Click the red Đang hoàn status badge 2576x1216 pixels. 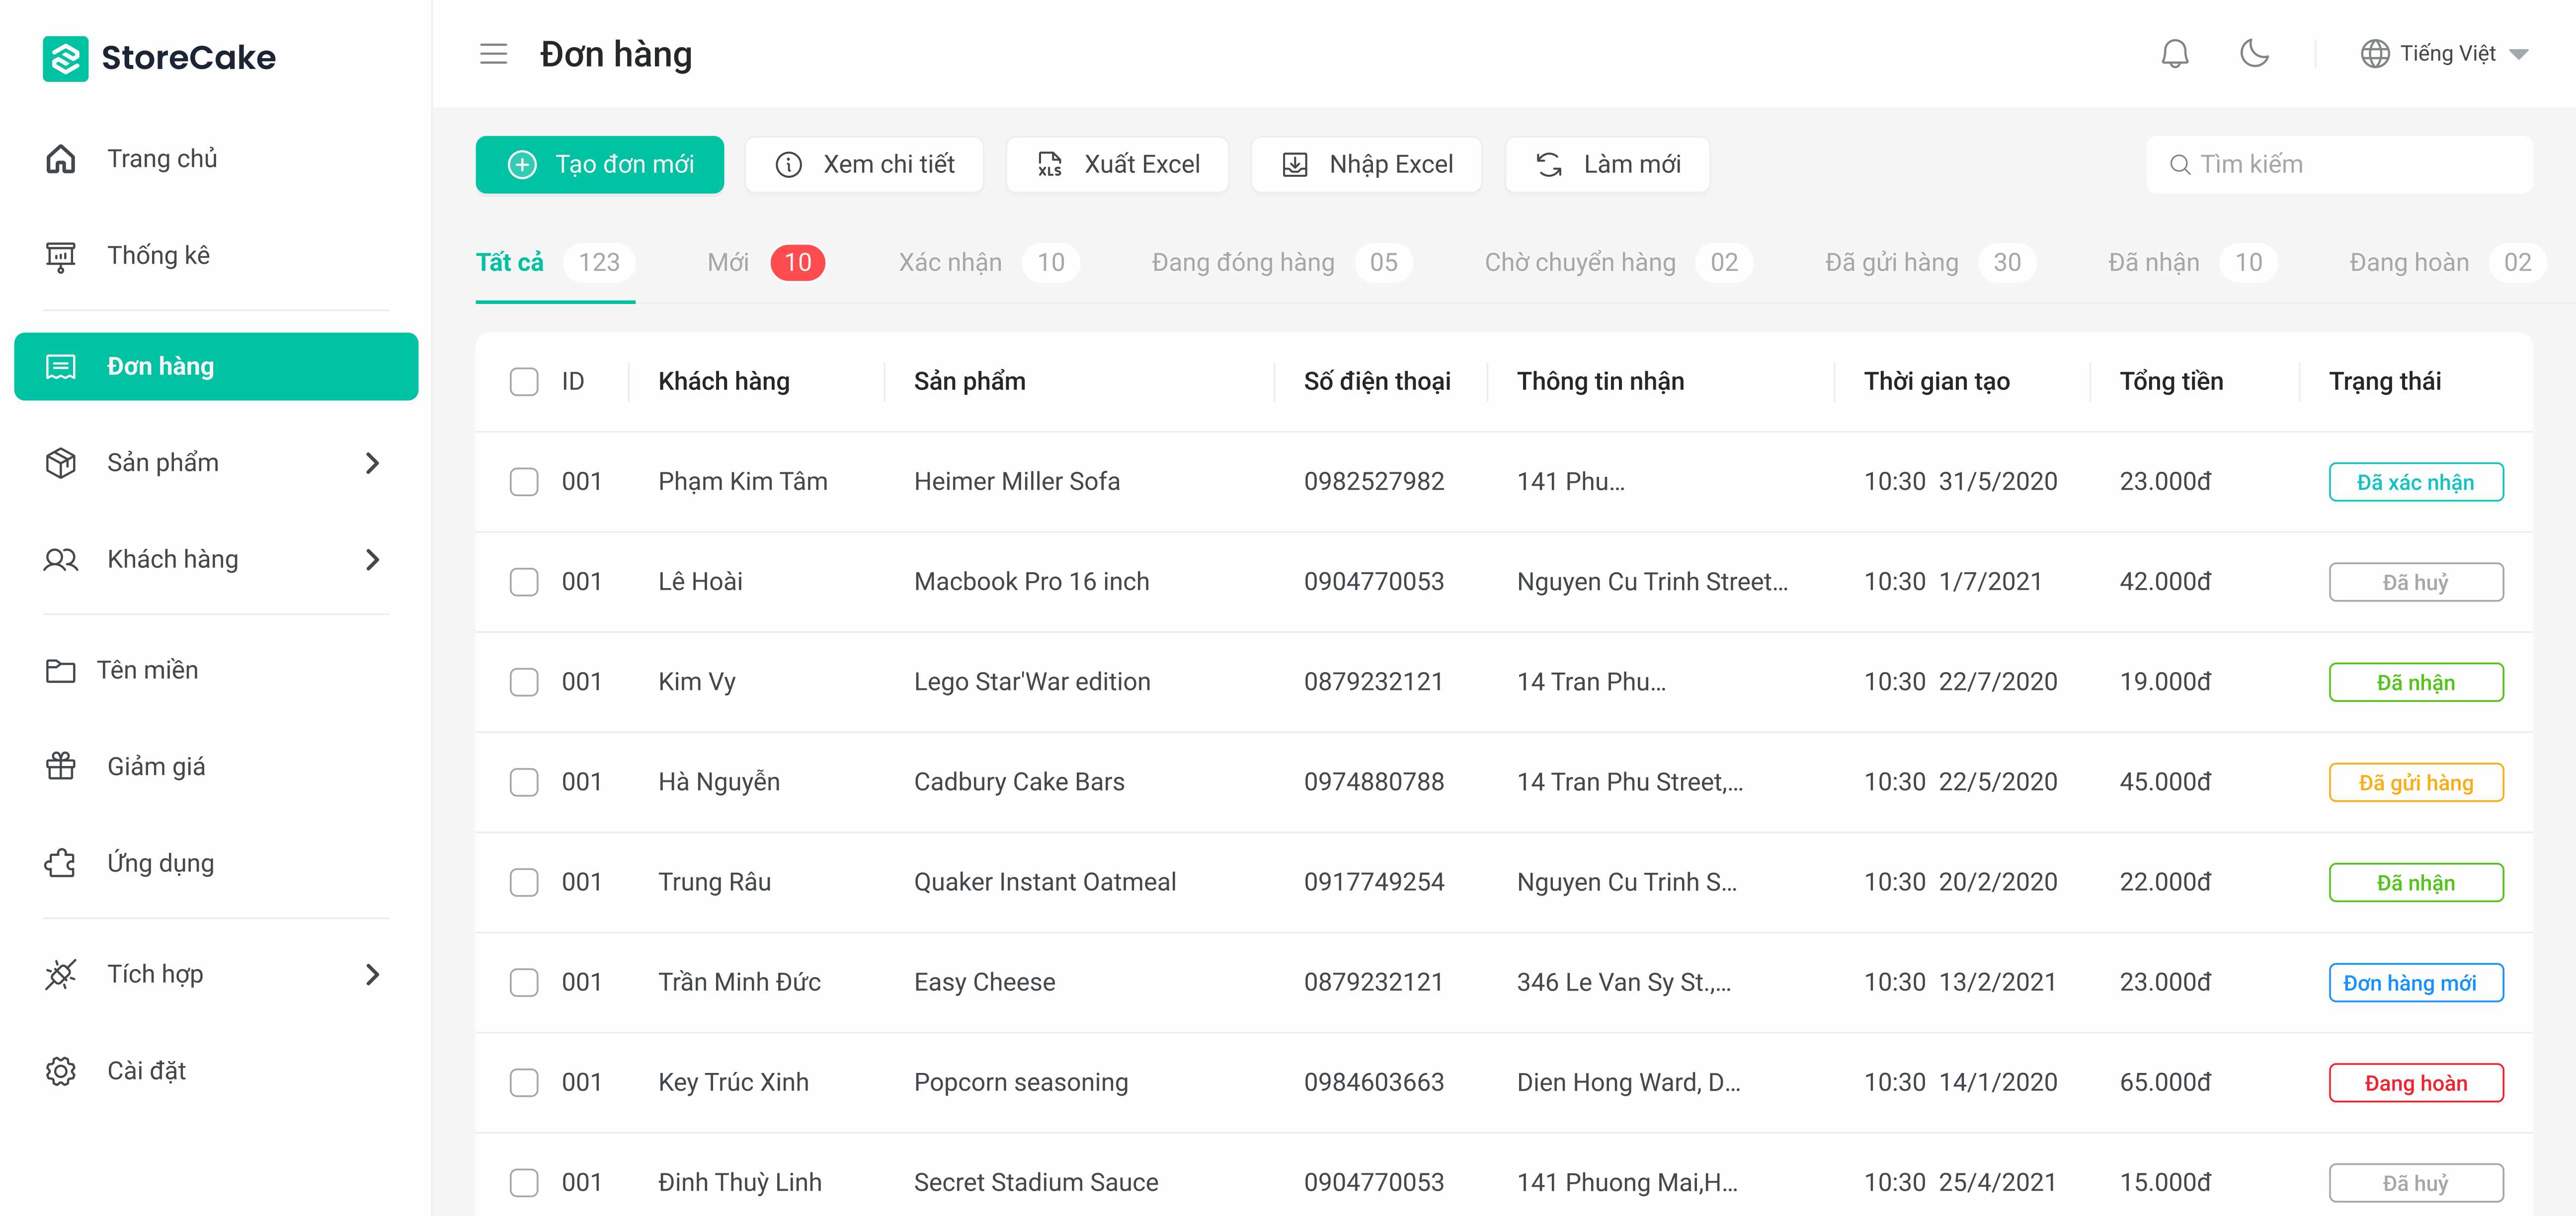click(2415, 1083)
